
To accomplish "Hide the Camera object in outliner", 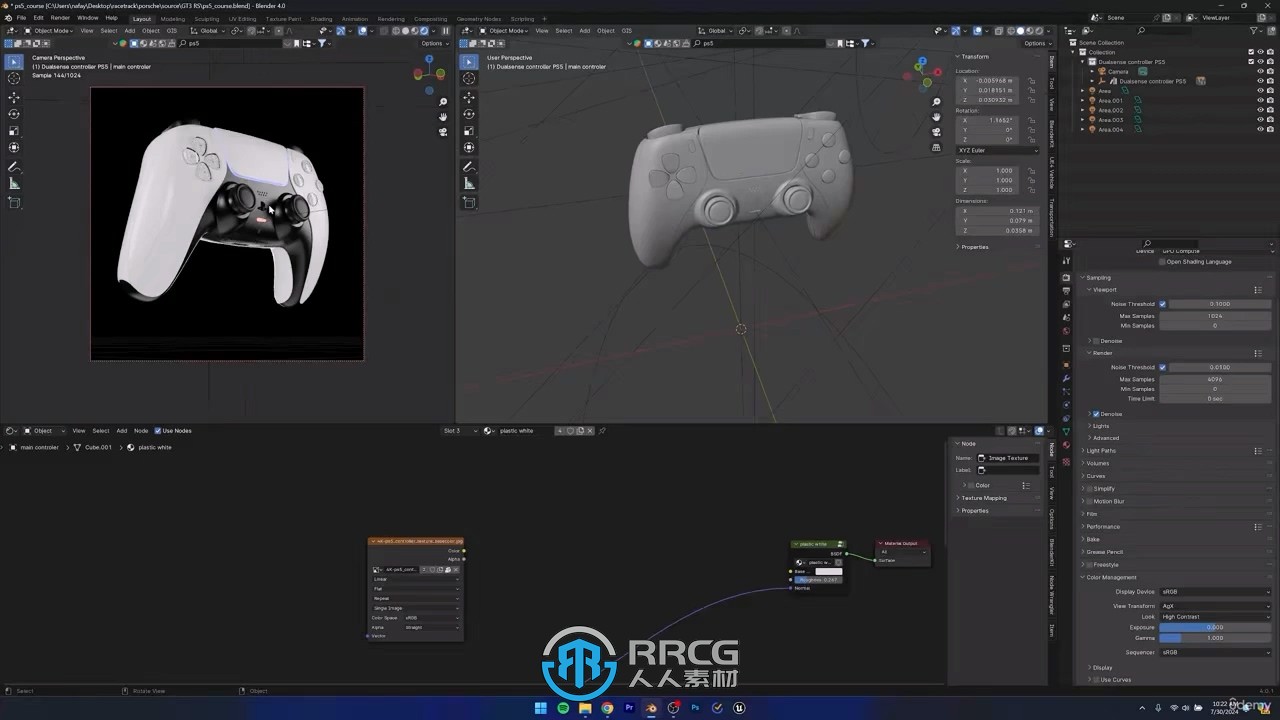I will tap(1260, 71).
